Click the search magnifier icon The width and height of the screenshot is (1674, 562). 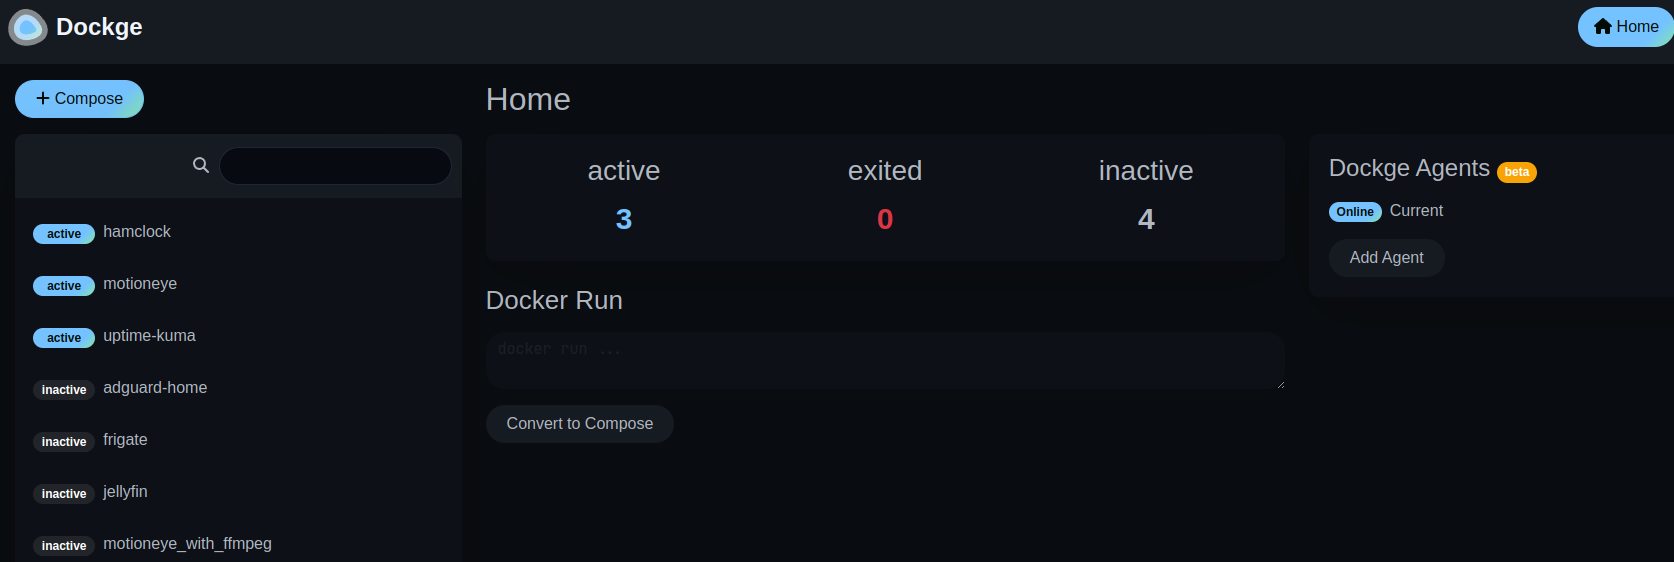pyautogui.click(x=201, y=165)
